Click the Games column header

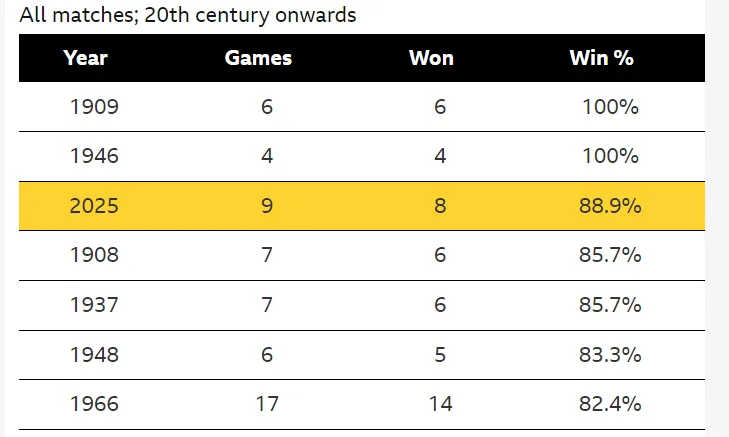[258, 58]
